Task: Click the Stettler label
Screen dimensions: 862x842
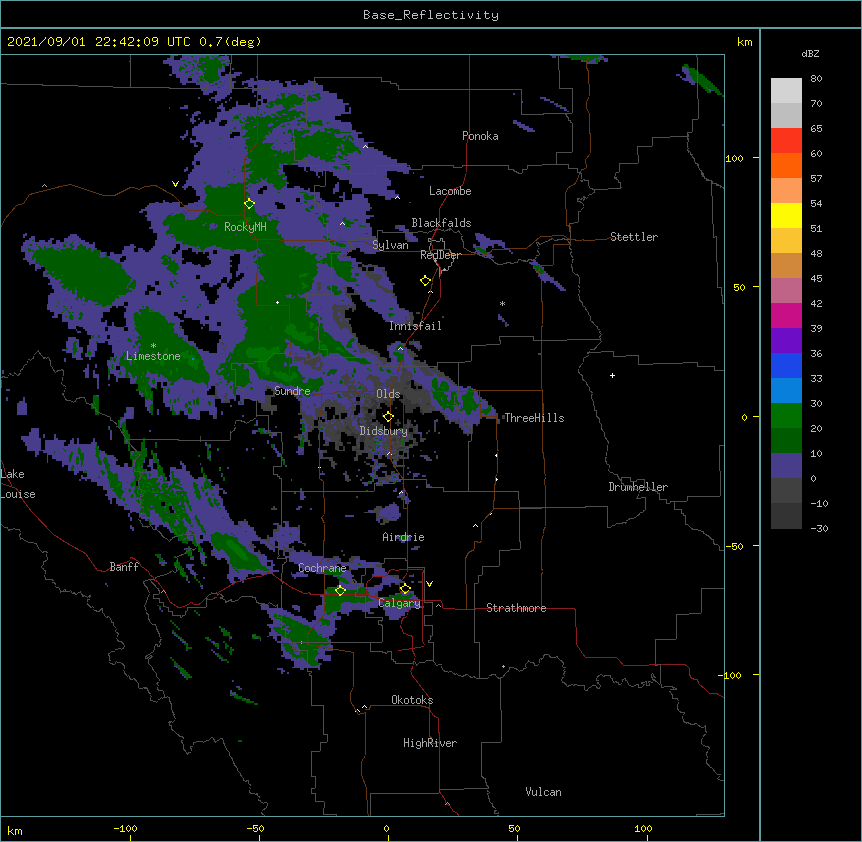Action: click(634, 237)
